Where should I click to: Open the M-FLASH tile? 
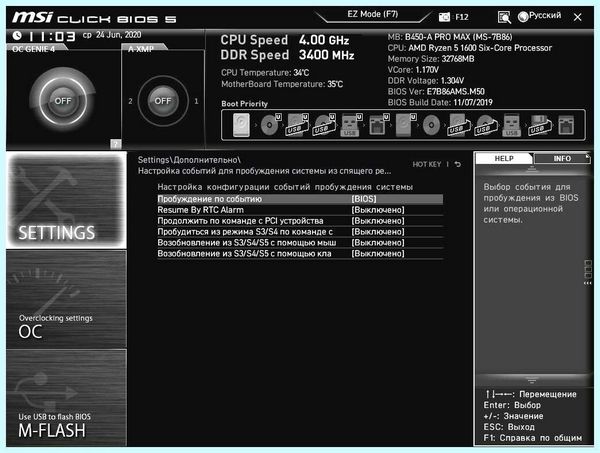(x=66, y=398)
